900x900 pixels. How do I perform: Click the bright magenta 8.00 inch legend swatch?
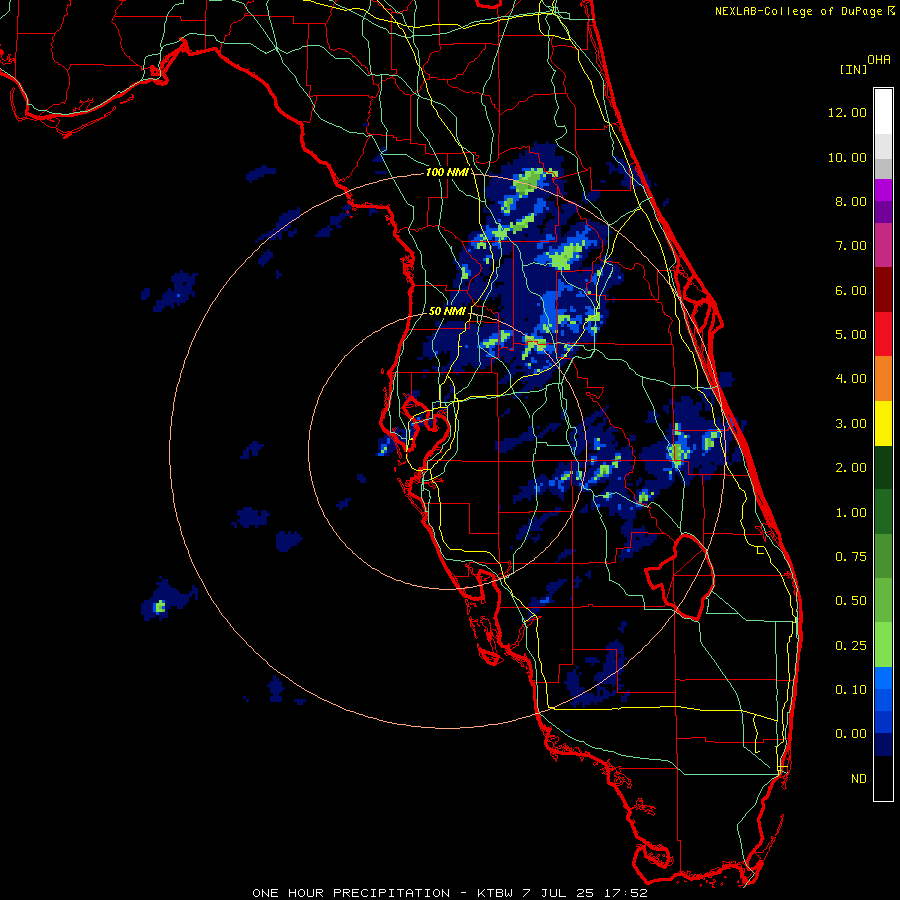pos(883,190)
